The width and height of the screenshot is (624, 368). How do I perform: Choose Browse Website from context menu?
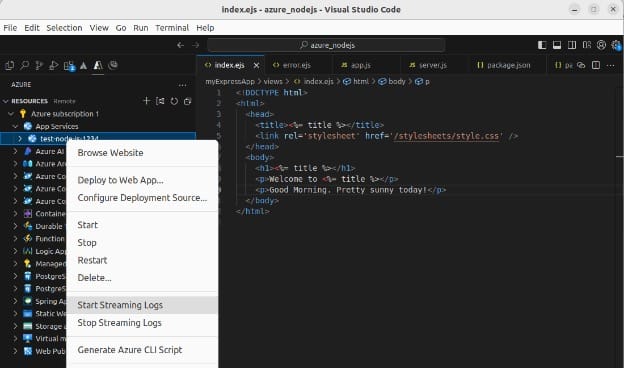[142, 153]
